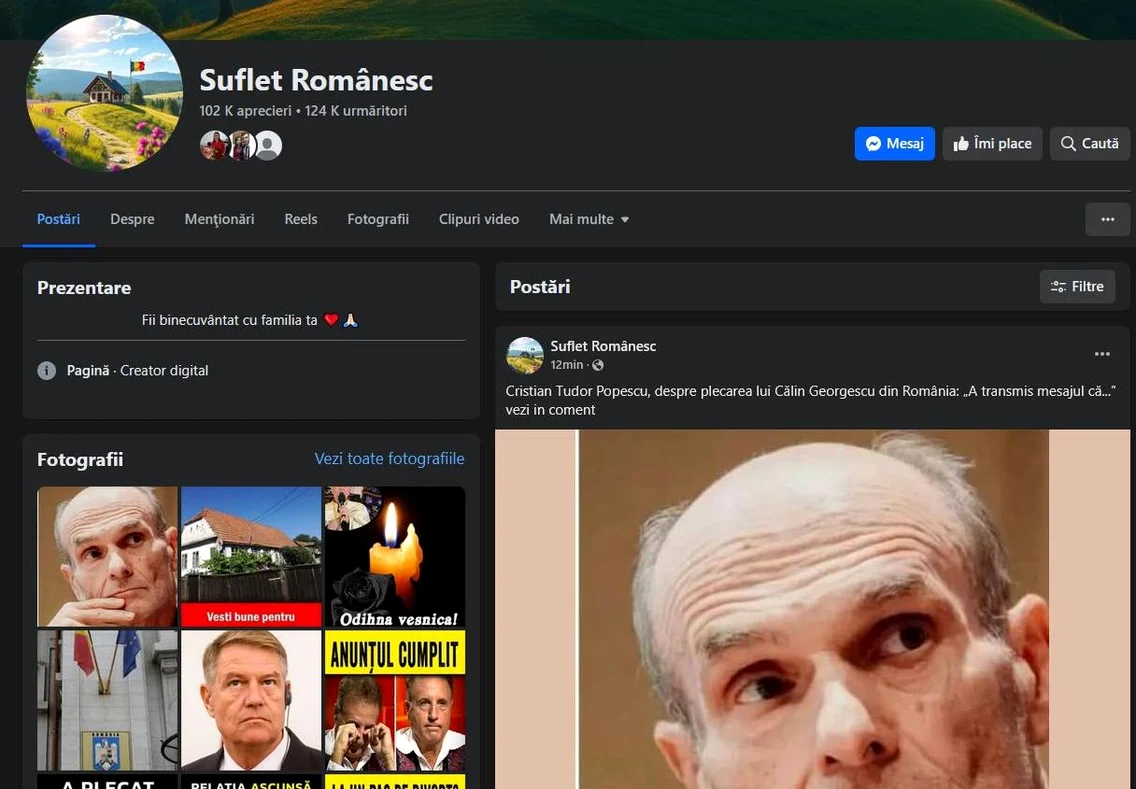The image size is (1136, 789).
Task: Click the Postări section heading
Action: click(x=540, y=287)
